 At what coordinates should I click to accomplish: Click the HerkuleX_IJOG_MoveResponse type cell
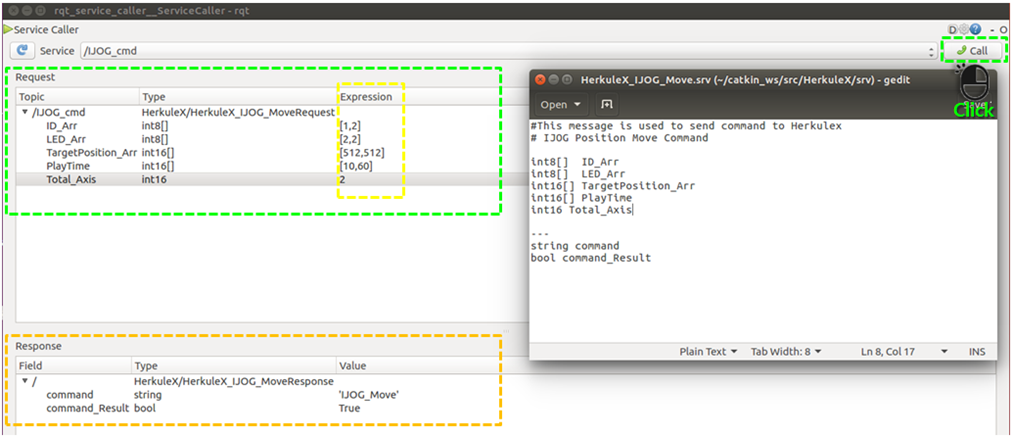233,381
